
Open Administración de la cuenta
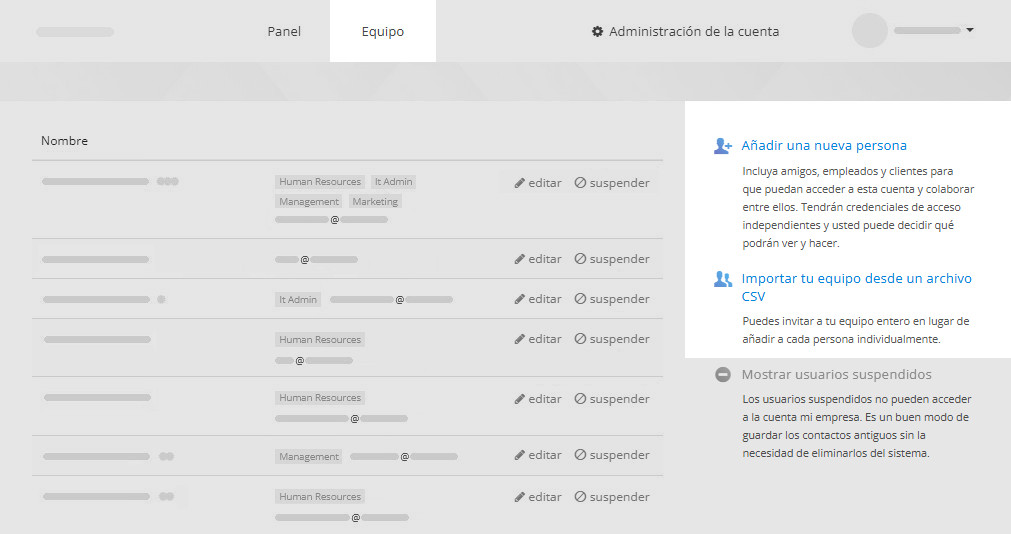(694, 32)
